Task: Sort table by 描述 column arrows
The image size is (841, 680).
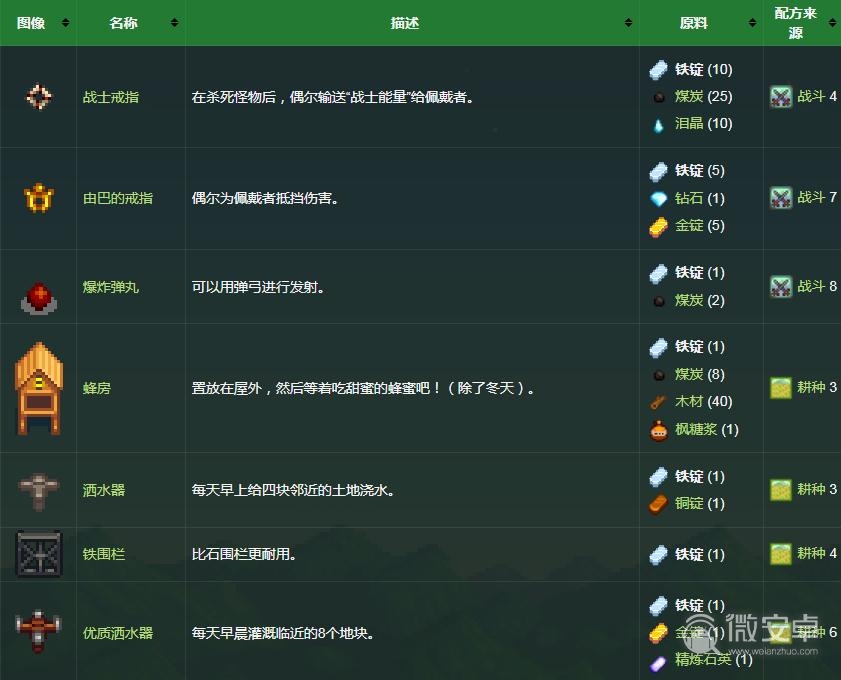Action: tap(628, 23)
